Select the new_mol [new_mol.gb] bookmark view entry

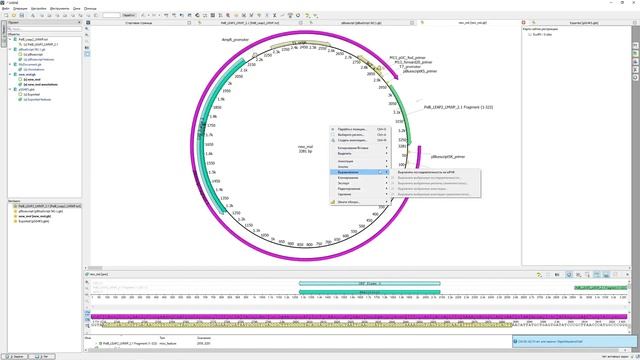click(x=35, y=216)
